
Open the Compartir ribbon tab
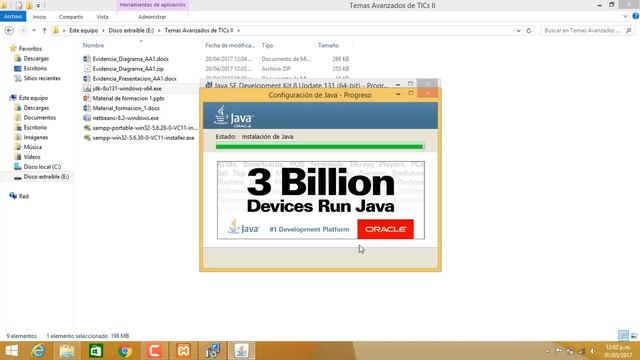[x=71, y=17]
